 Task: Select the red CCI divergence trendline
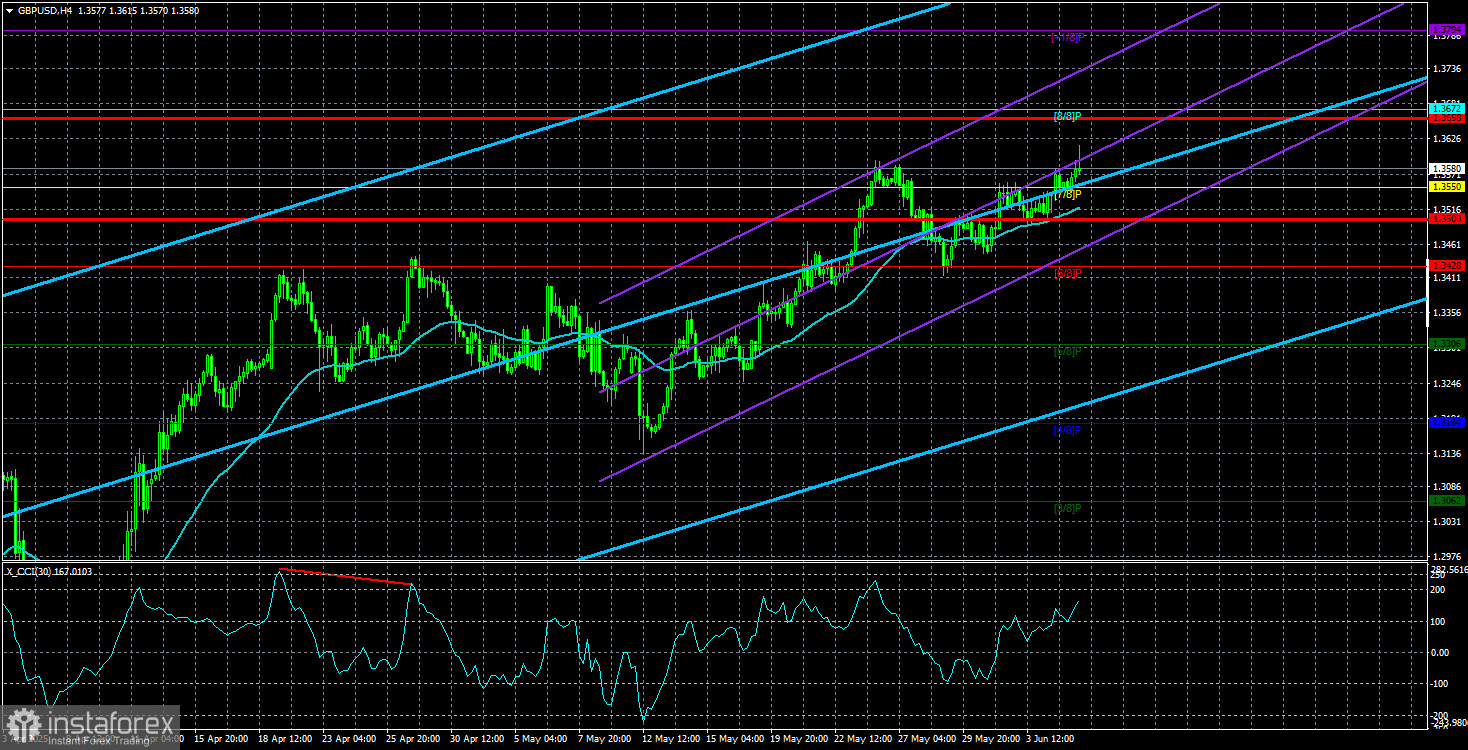click(347, 576)
